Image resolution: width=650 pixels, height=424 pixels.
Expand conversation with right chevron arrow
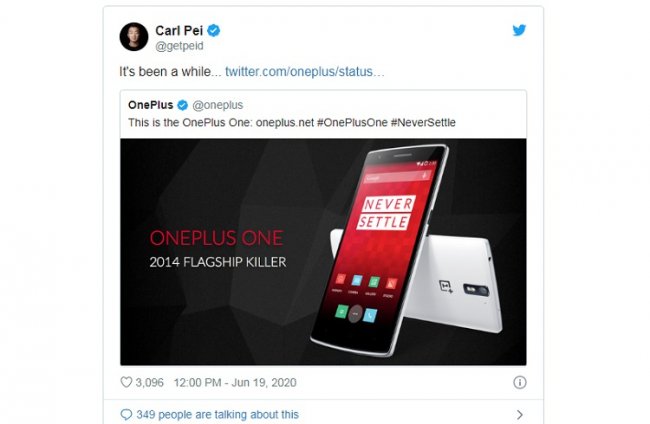tap(520, 414)
